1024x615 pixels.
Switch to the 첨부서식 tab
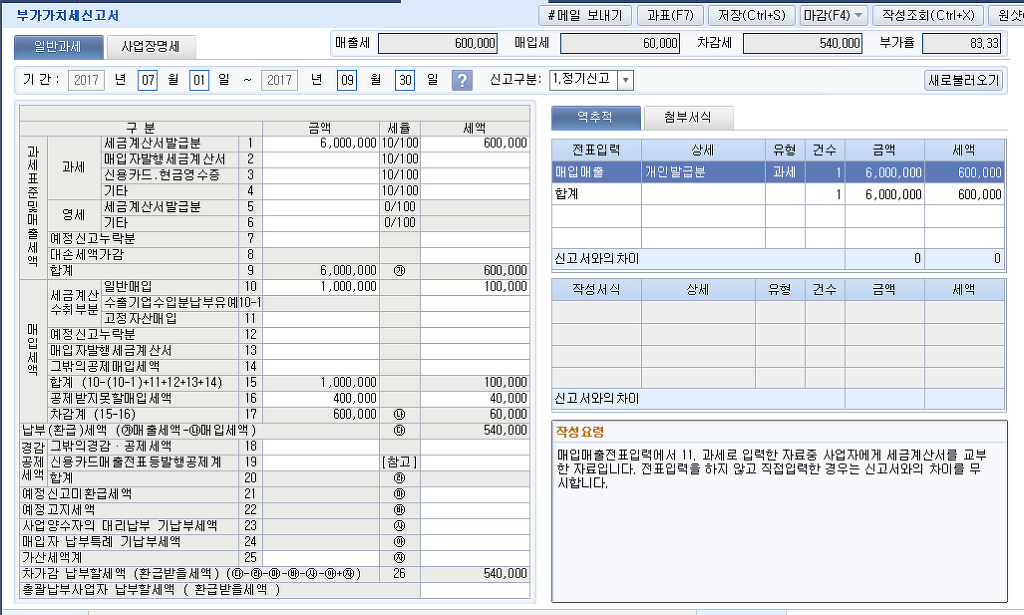point(688,117)
